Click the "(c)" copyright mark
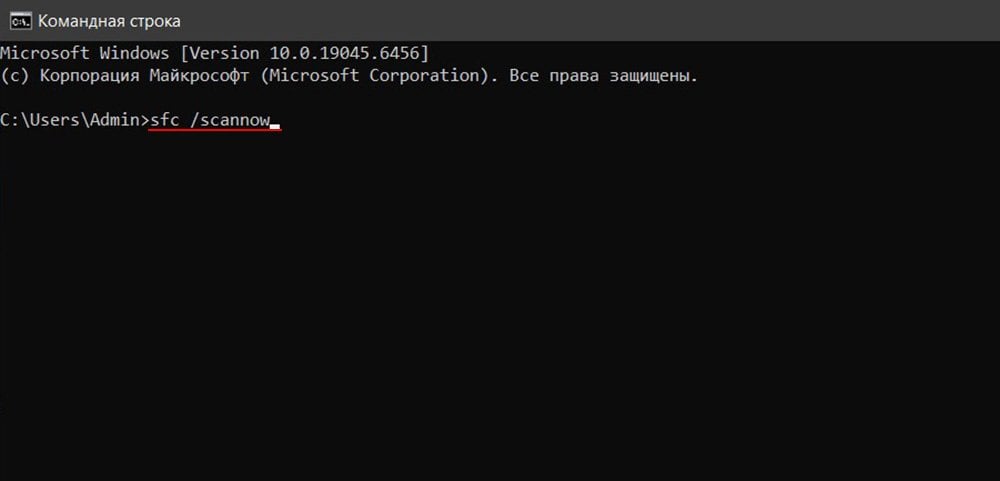Image resolution: width=1000 pixels, height=481 pixels. (14, 76)
